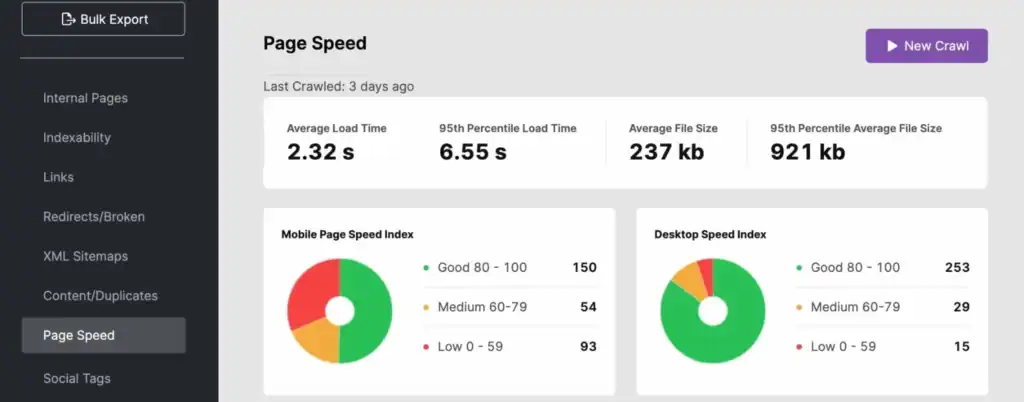Viewport: 1024px width, 402px height.
Task: Navigate to Social Tags
Action: 77,378
